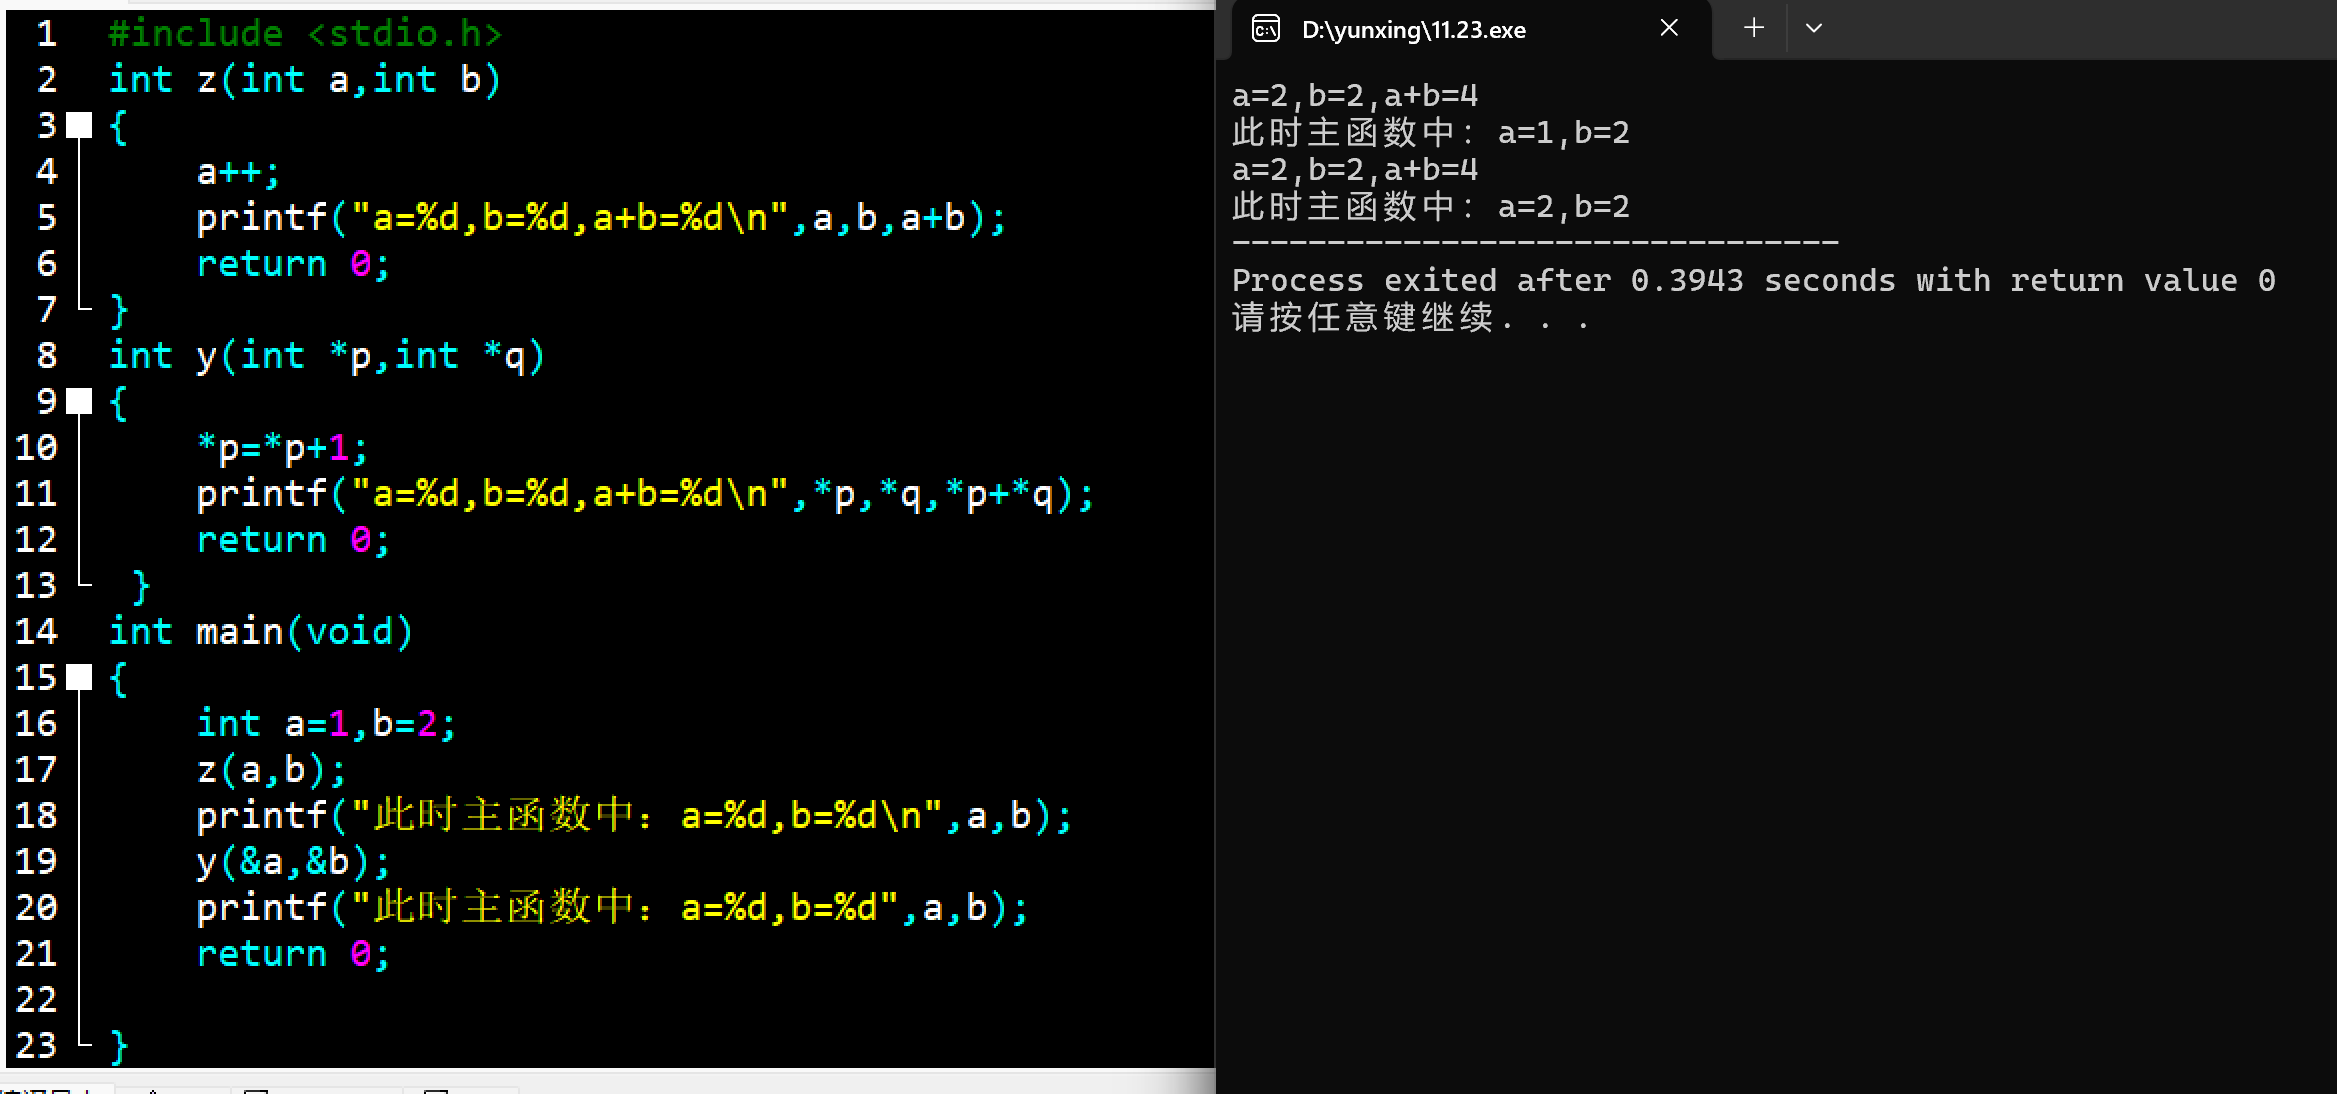
Task: Click the z(a,b); call on line 17
Action: pos(270,770)
